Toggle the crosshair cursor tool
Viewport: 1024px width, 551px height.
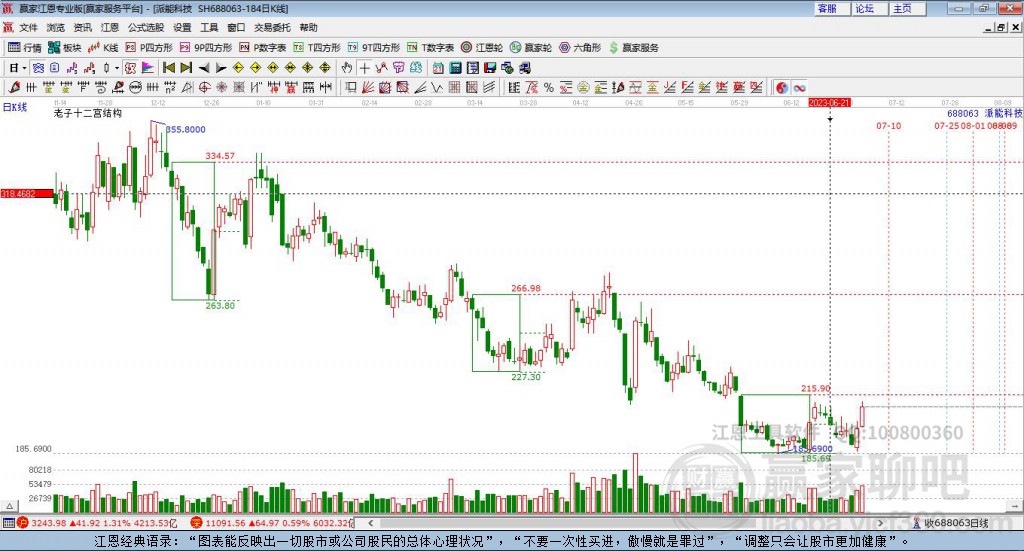click(364, 68)
